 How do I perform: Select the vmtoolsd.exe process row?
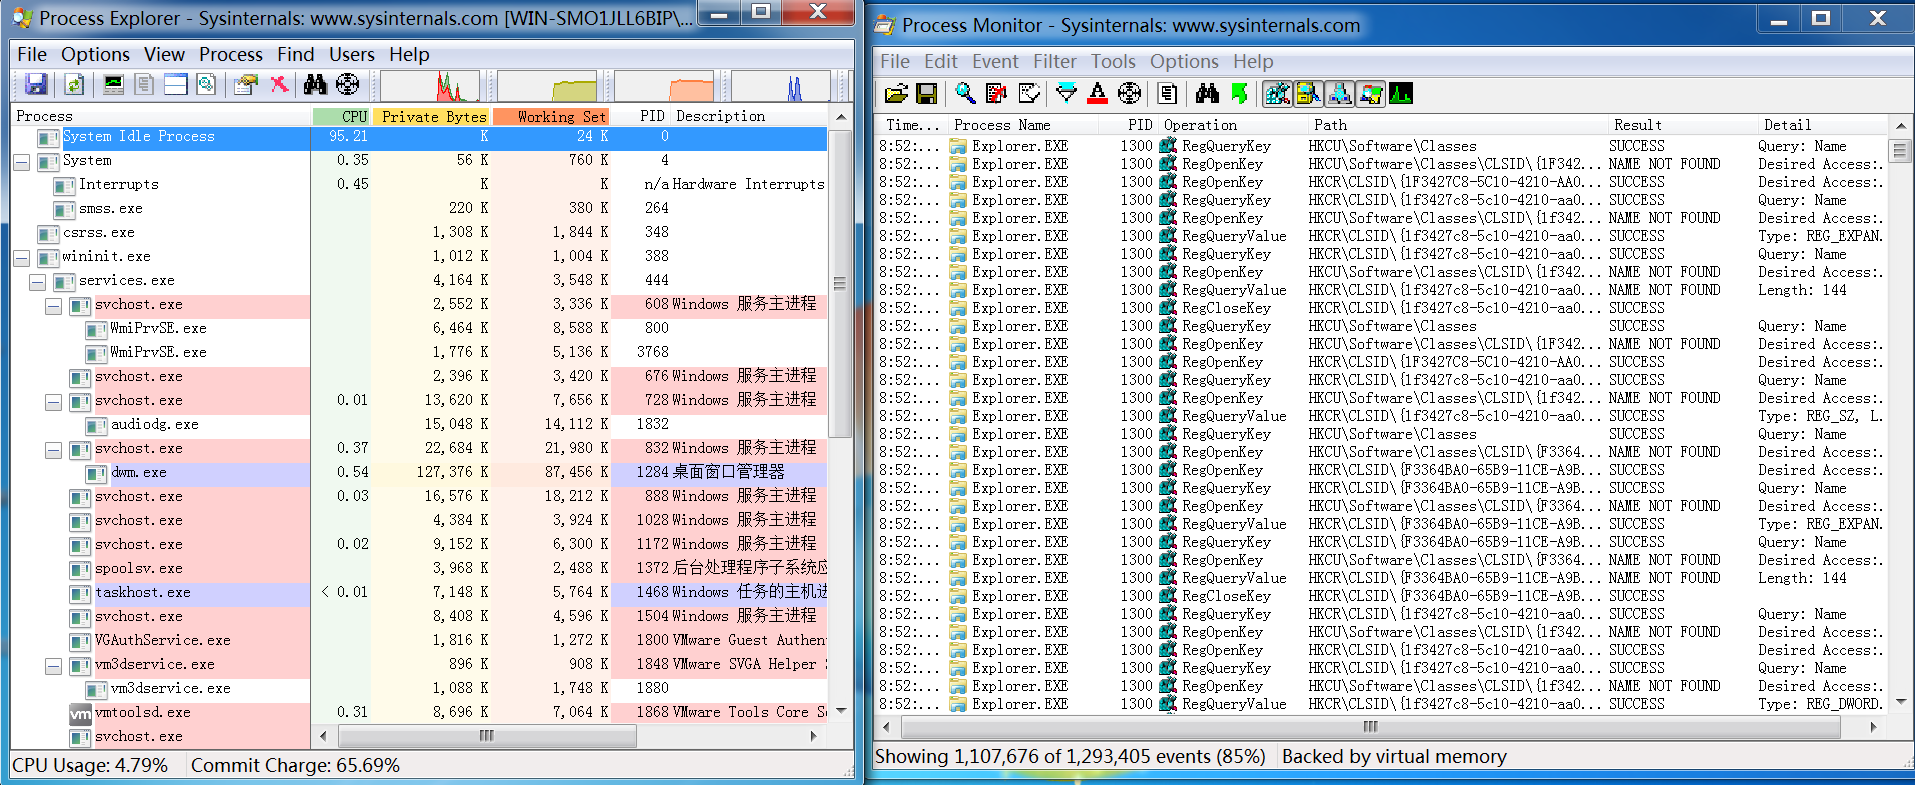pos(418,712)
